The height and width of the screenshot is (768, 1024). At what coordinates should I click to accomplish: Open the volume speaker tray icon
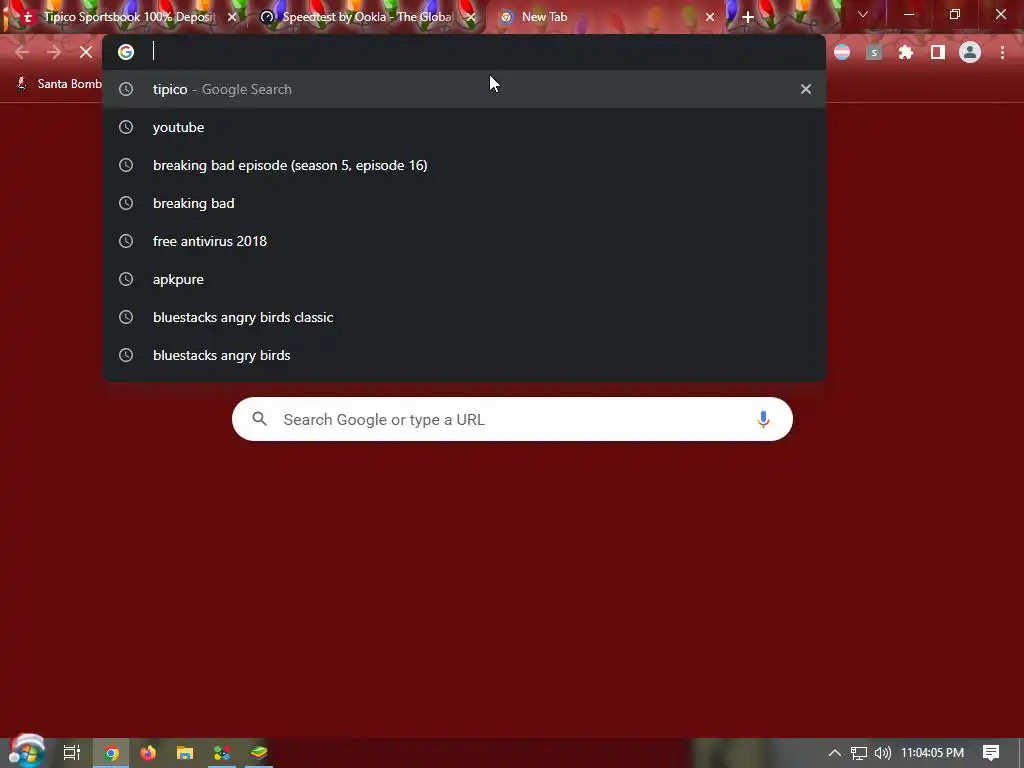click(x=882, y=753)
